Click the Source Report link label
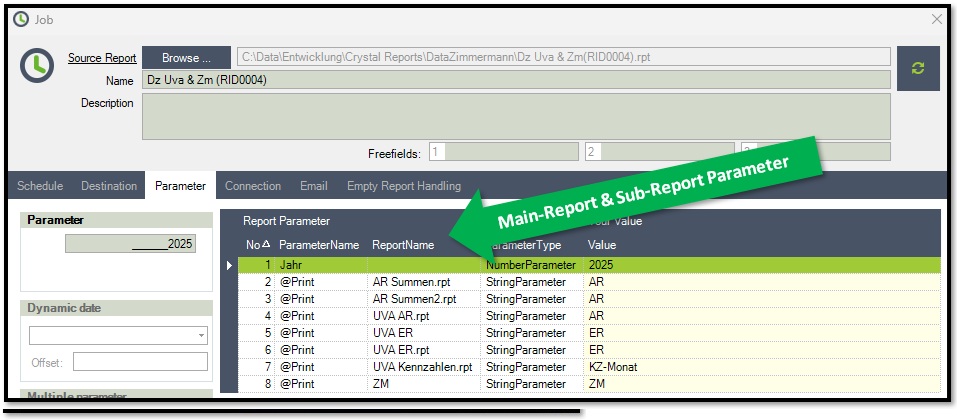 pyautogui.click(x=102, y=58)
